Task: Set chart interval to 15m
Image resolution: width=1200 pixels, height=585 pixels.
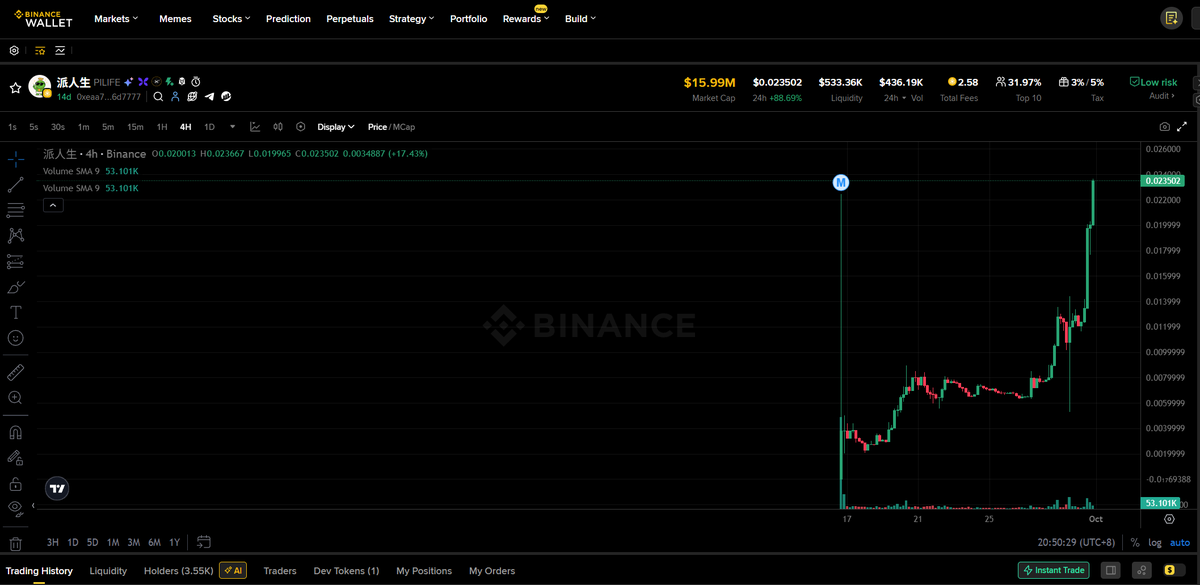Action: tap(135, 127)
